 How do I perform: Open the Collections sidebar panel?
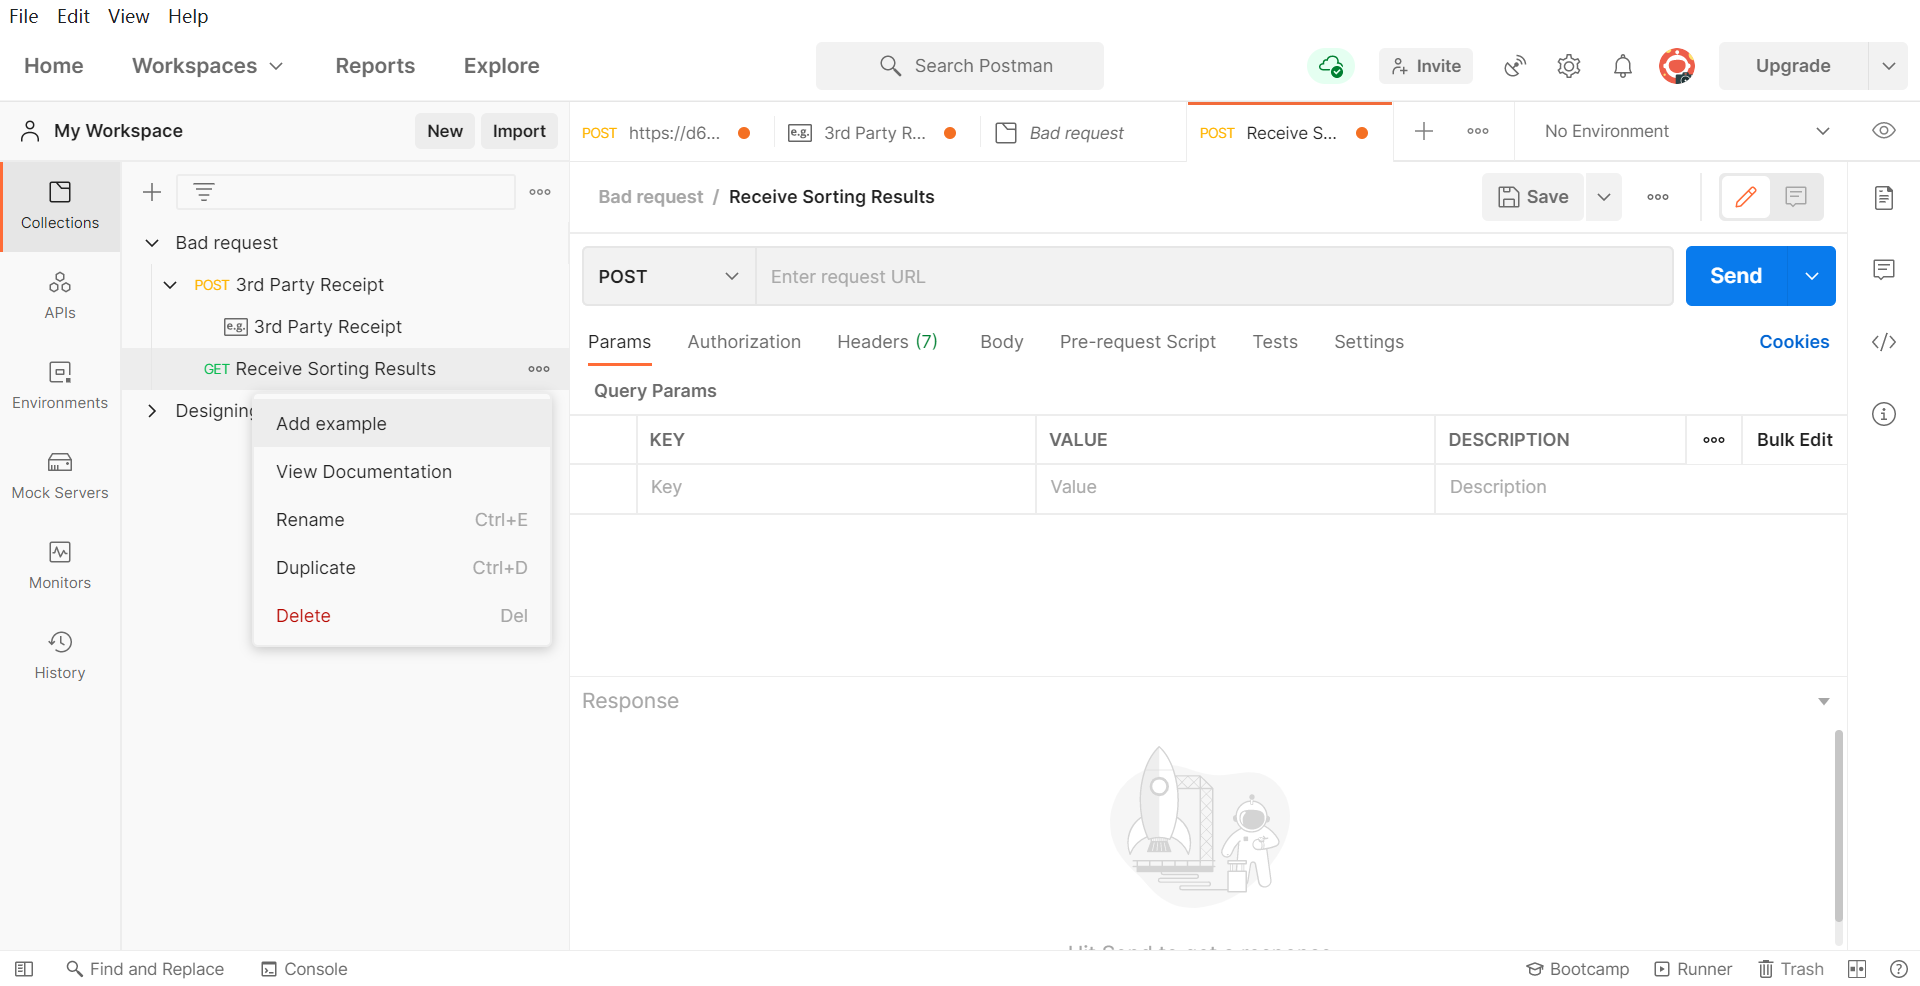pos(60,205)
